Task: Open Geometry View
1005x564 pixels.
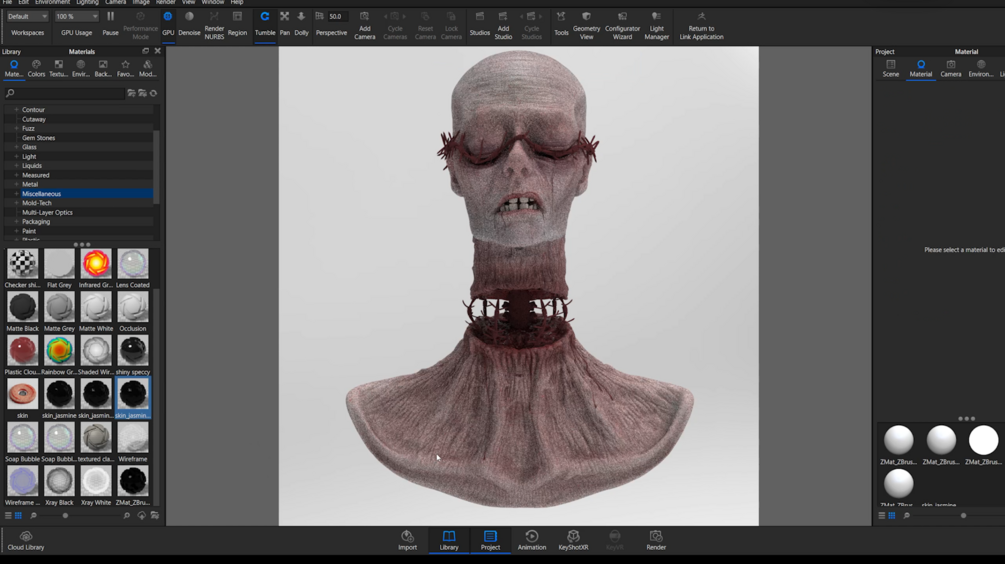Action: point(586,26)
